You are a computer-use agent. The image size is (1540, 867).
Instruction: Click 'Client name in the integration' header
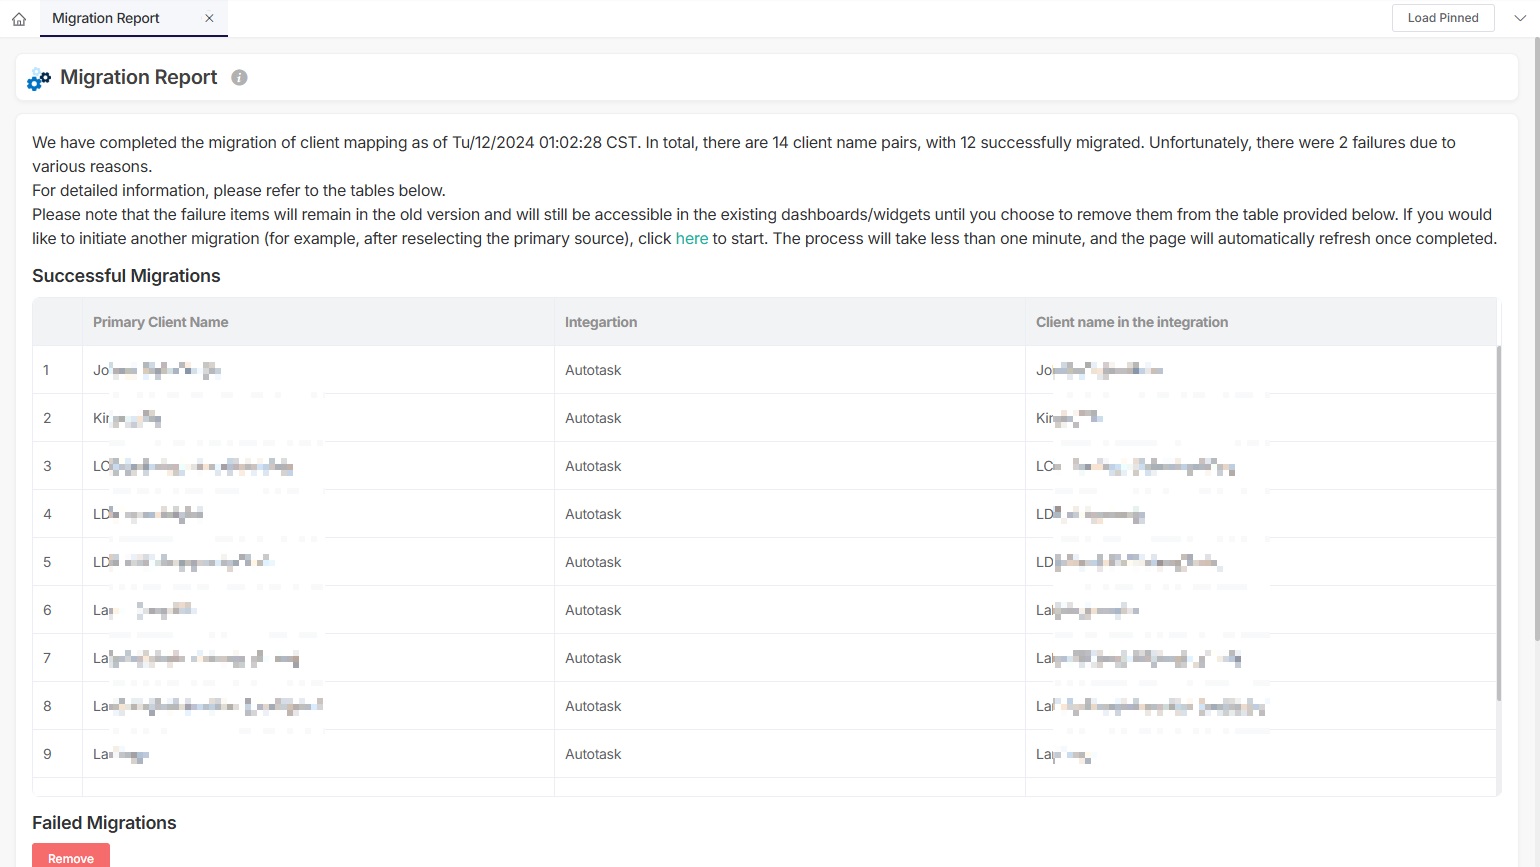(x=1131, y=322)
